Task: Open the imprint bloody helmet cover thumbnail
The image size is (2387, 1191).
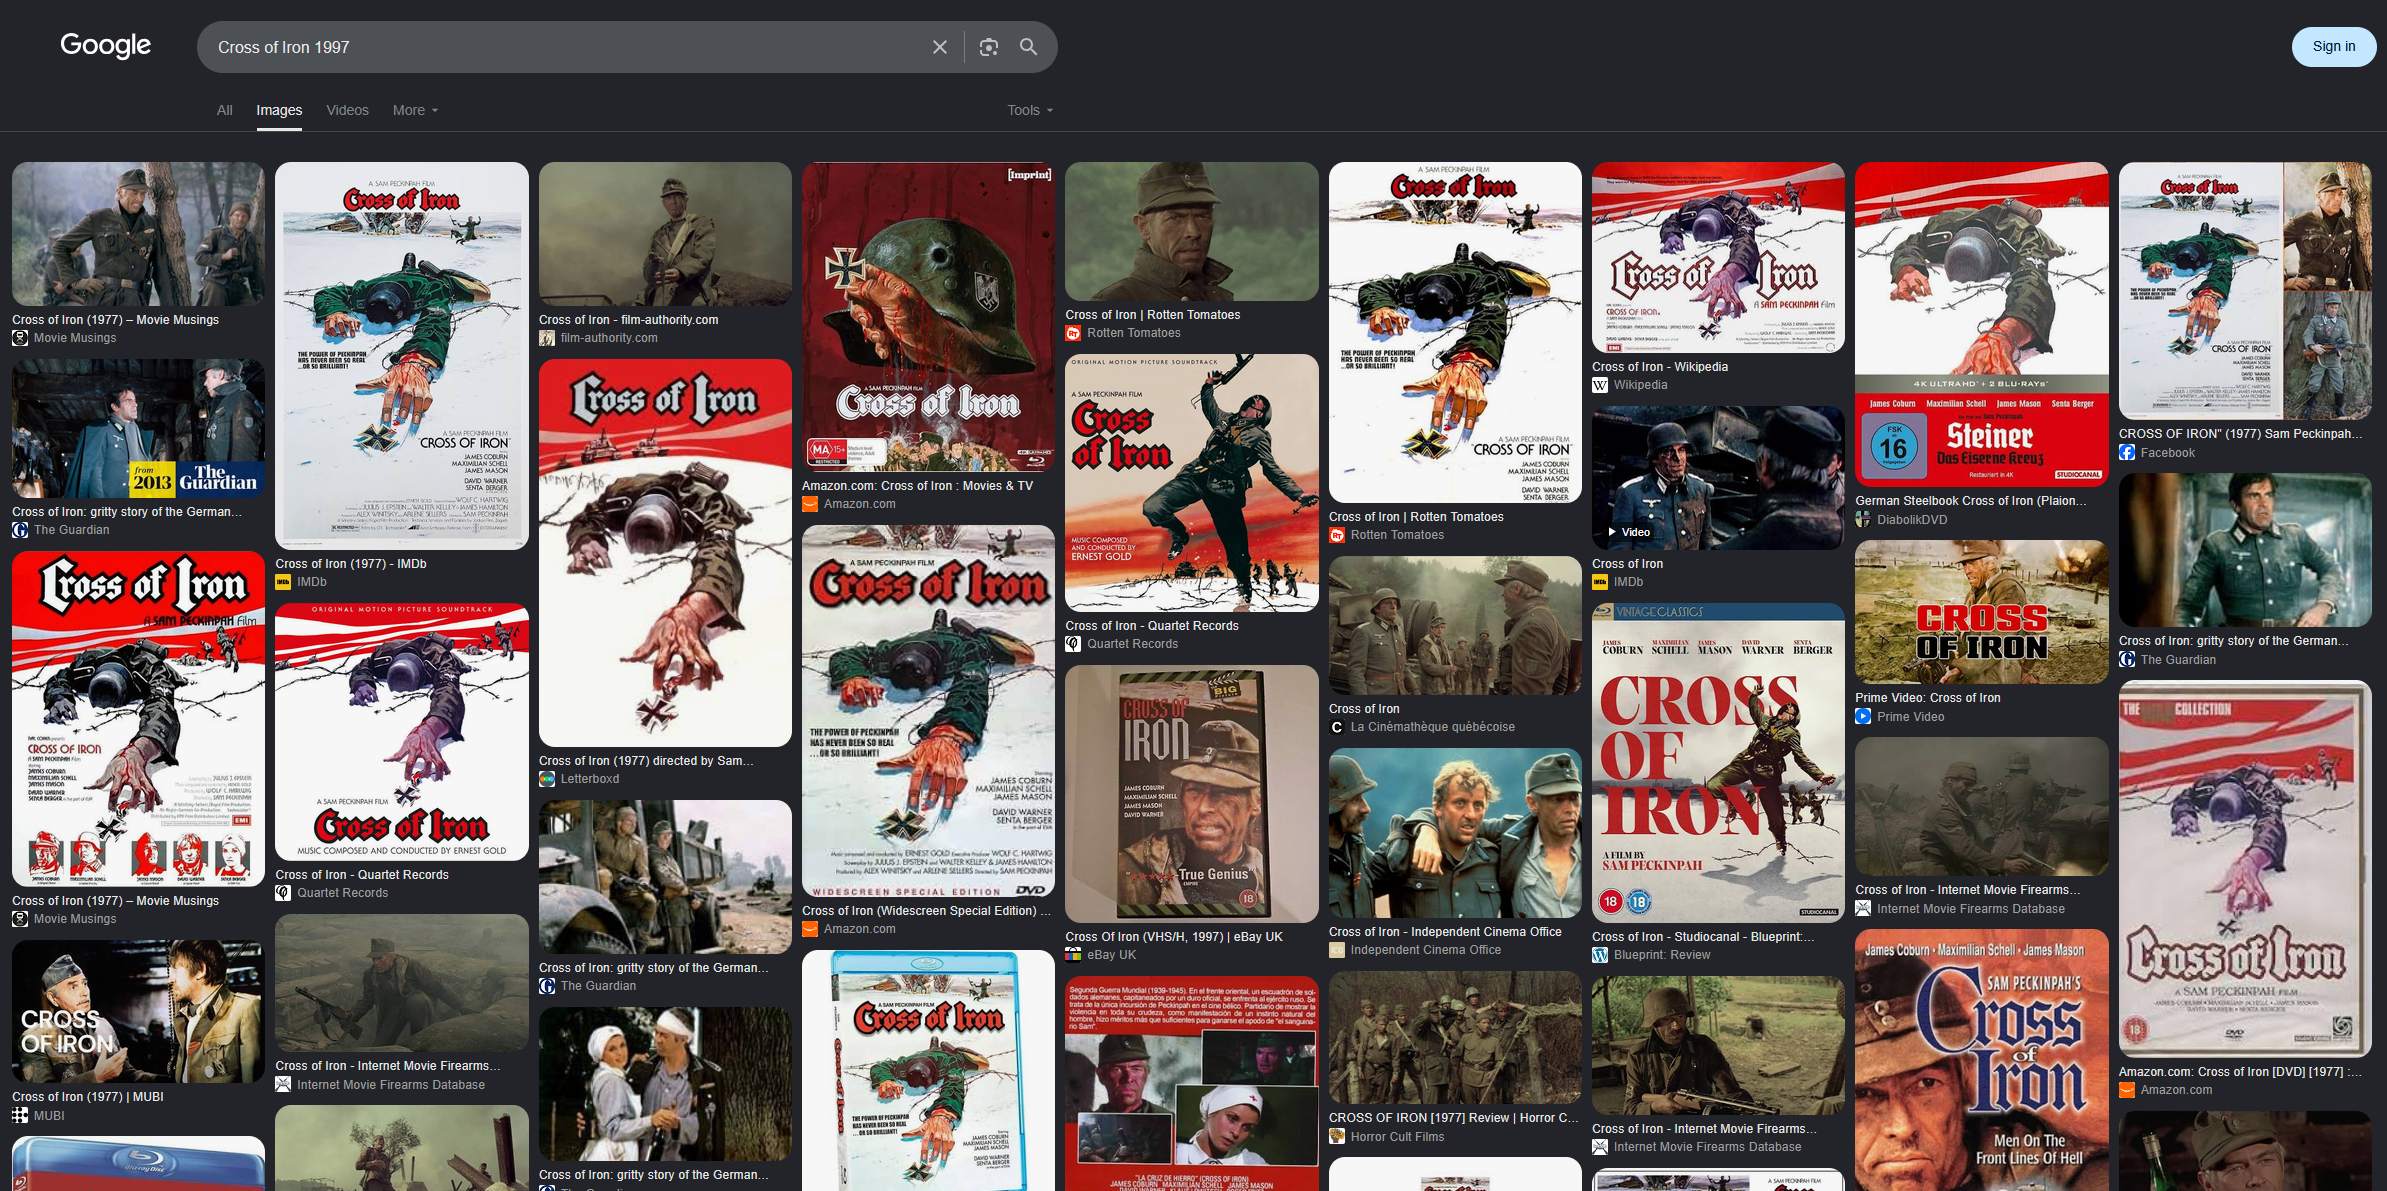Action: [x=928, y=317]
